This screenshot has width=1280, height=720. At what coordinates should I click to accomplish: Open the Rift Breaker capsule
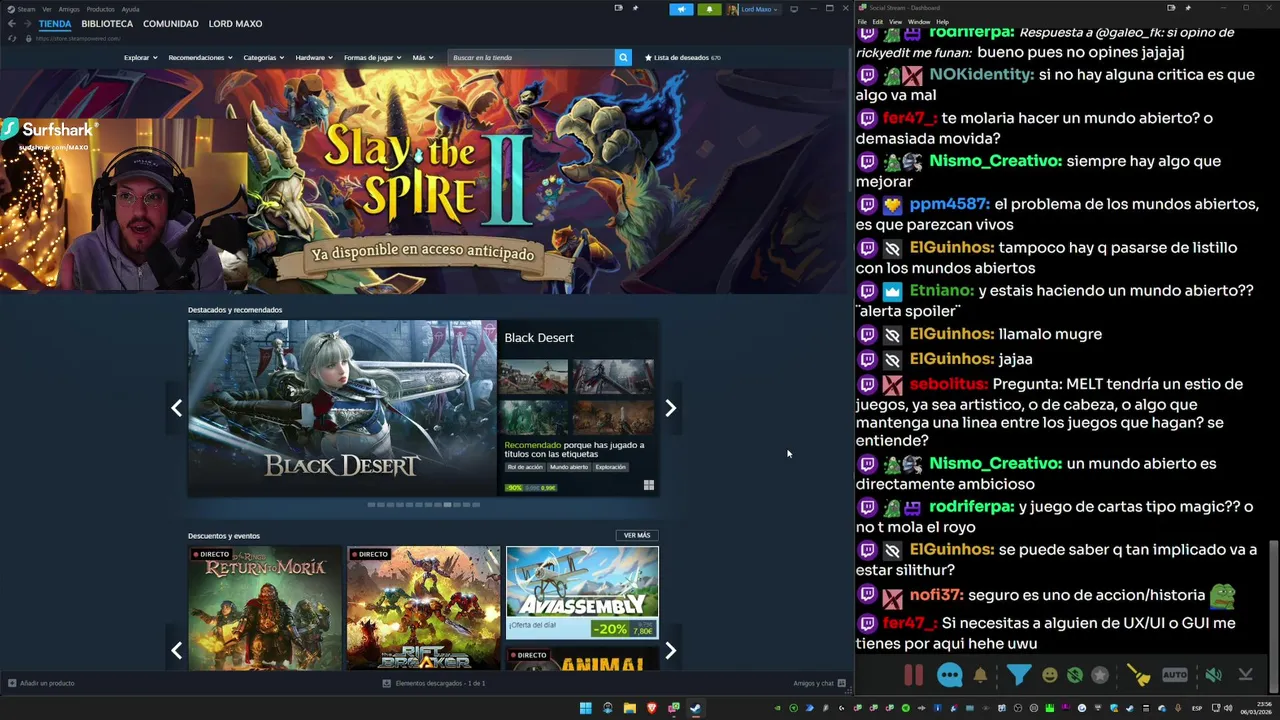[423, 608]
